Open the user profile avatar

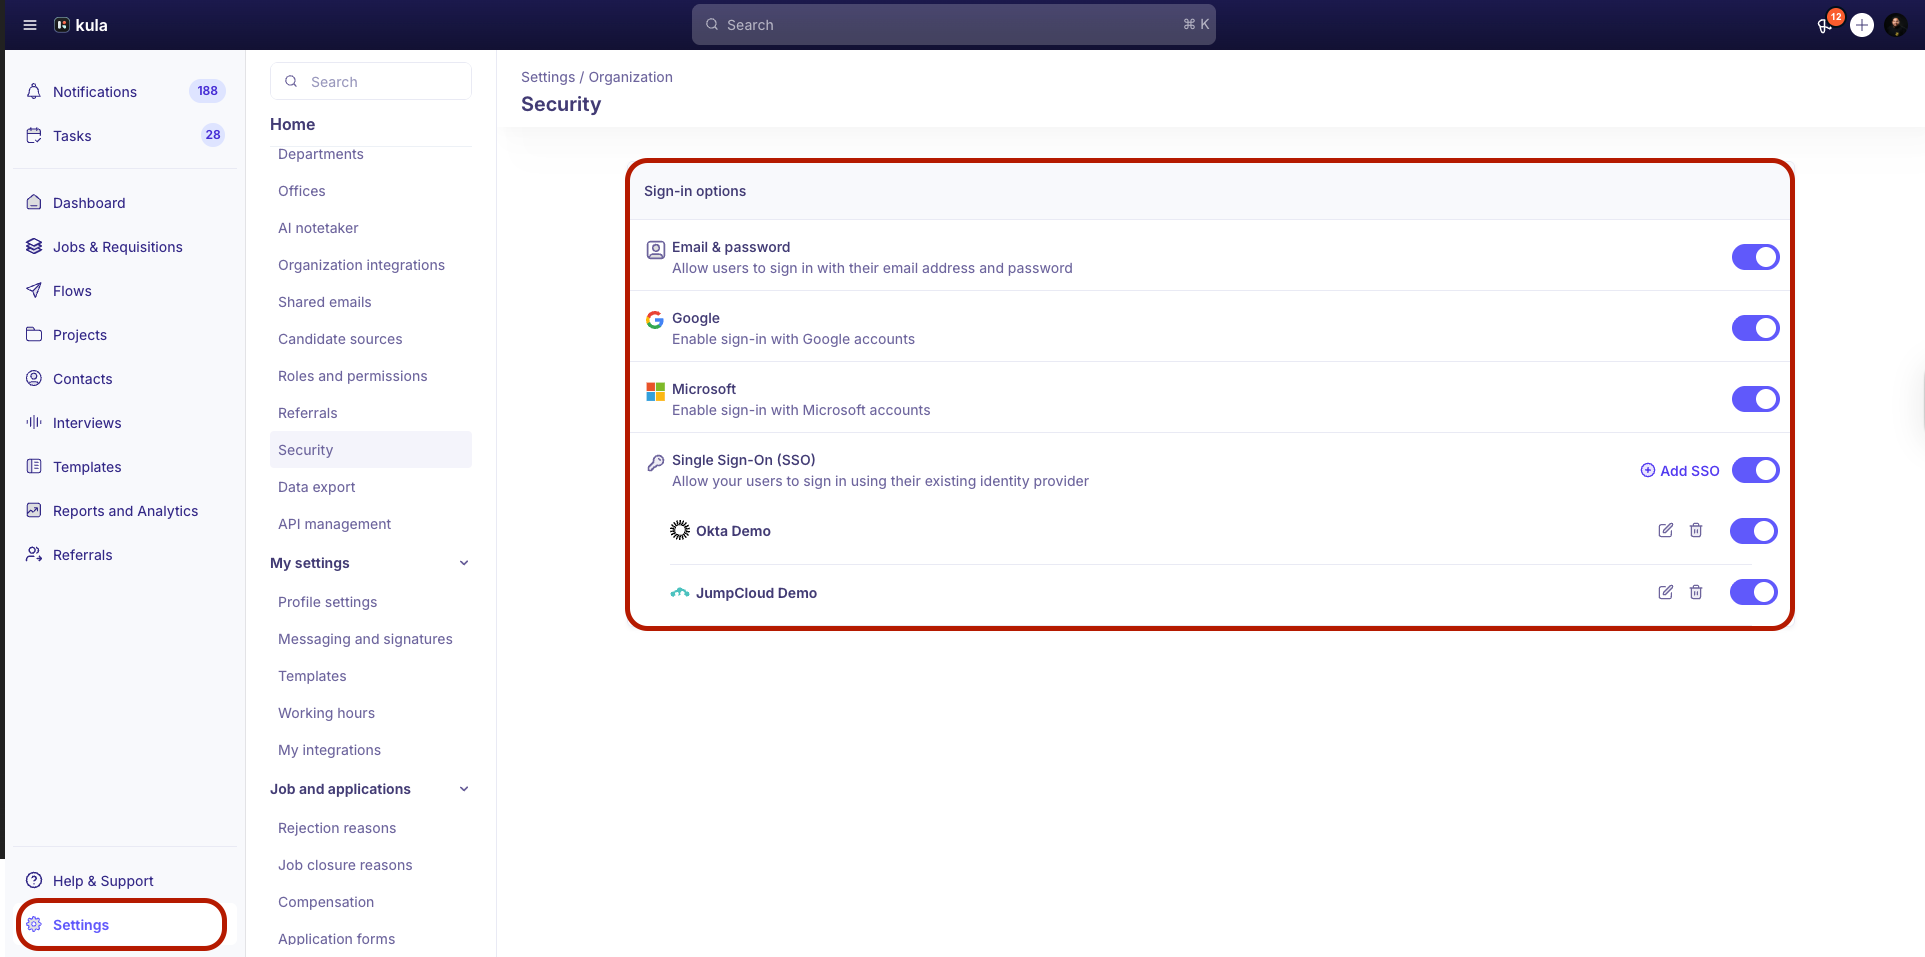(x=1896, y=25)
